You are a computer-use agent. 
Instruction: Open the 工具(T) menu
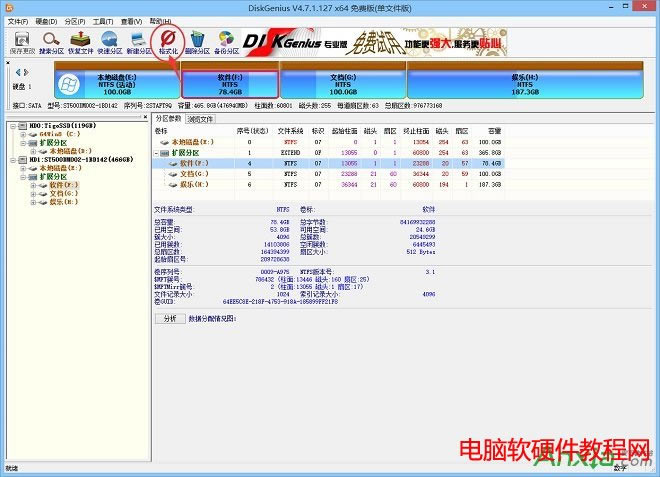(103, 21)
